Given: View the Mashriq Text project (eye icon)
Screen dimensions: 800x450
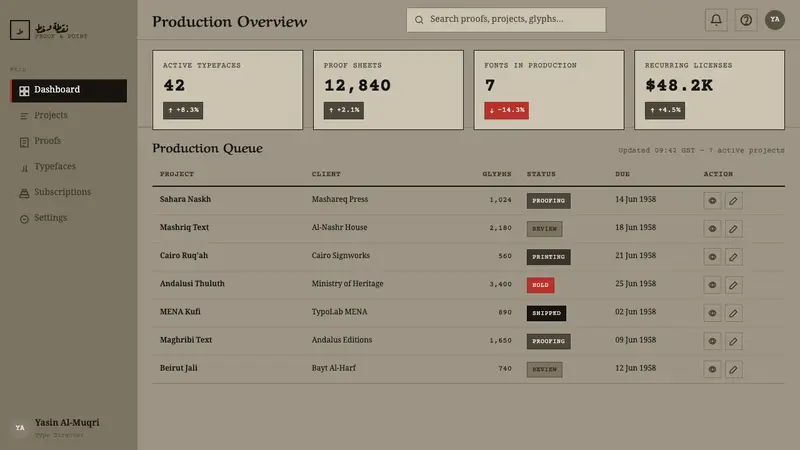Looking at the screenshot, I should click(712, 229).
